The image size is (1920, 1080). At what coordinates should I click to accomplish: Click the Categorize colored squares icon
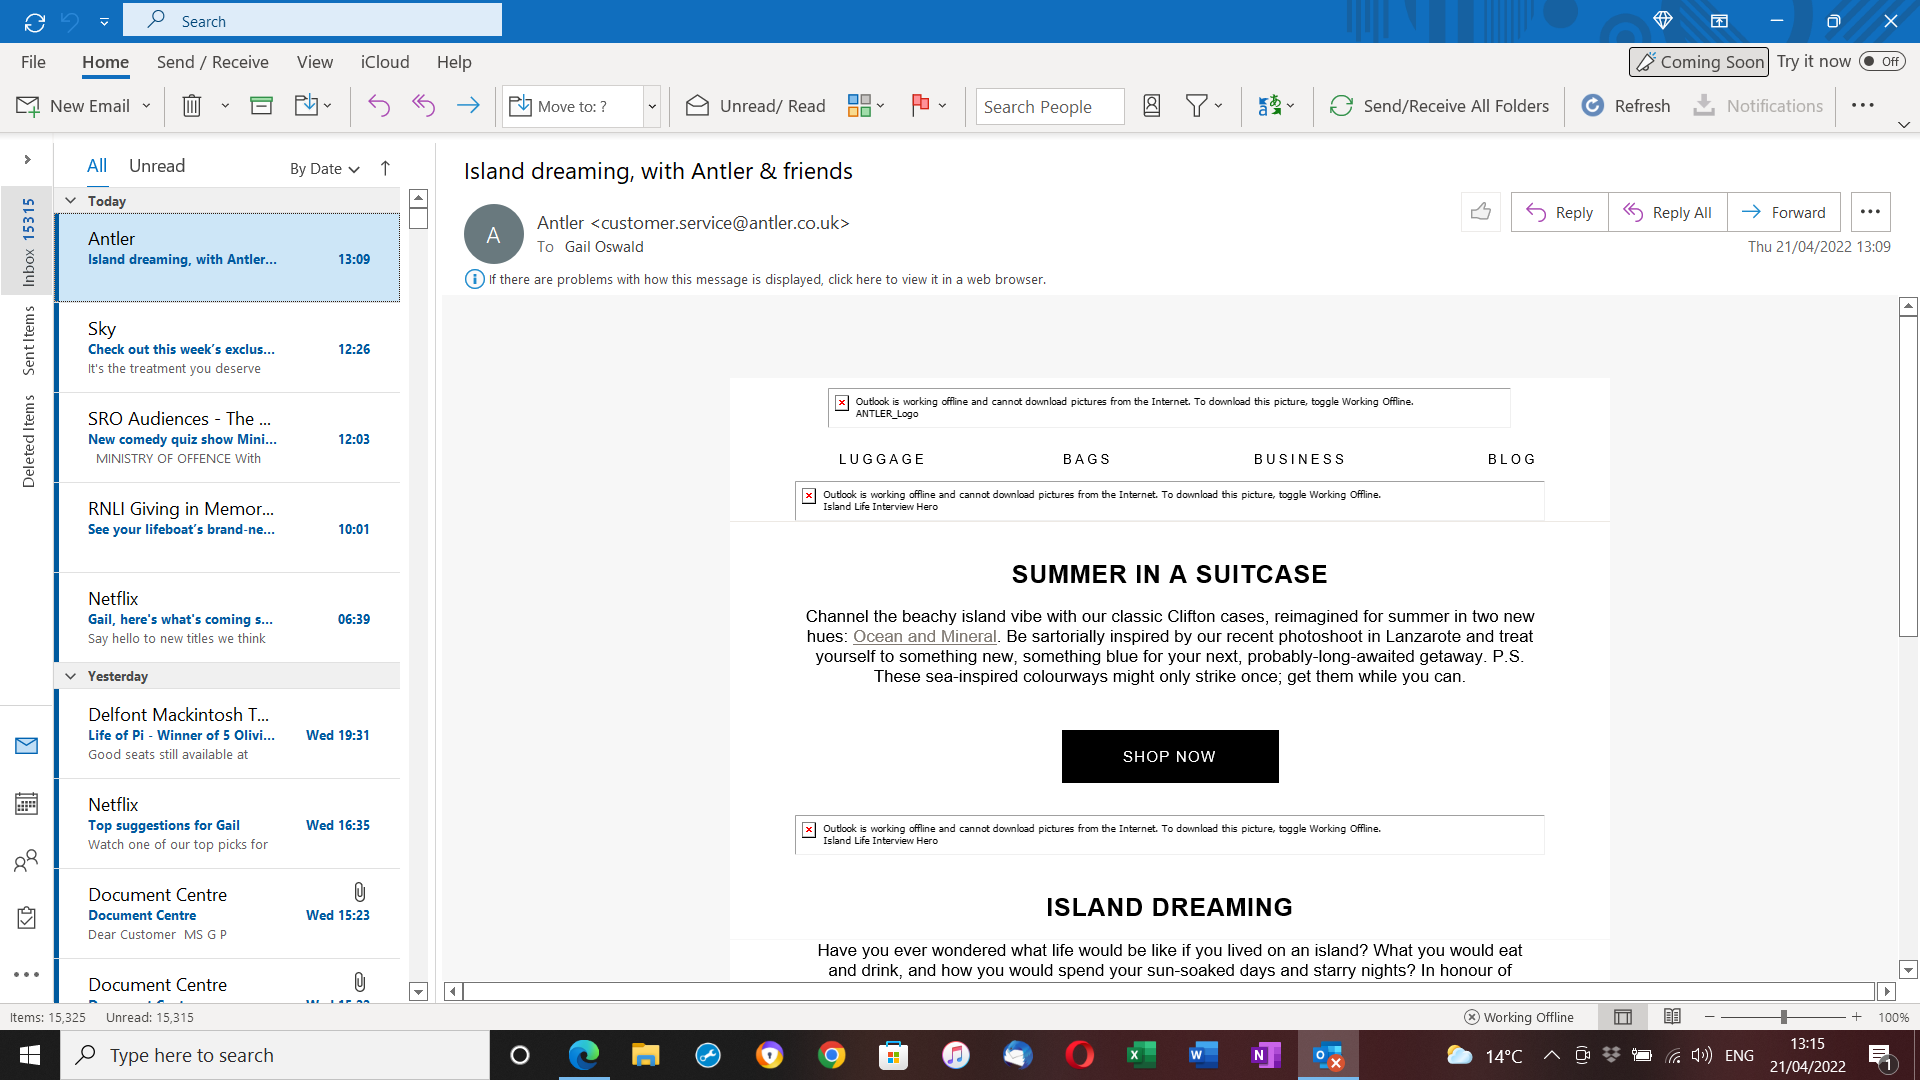pos(859,106)
